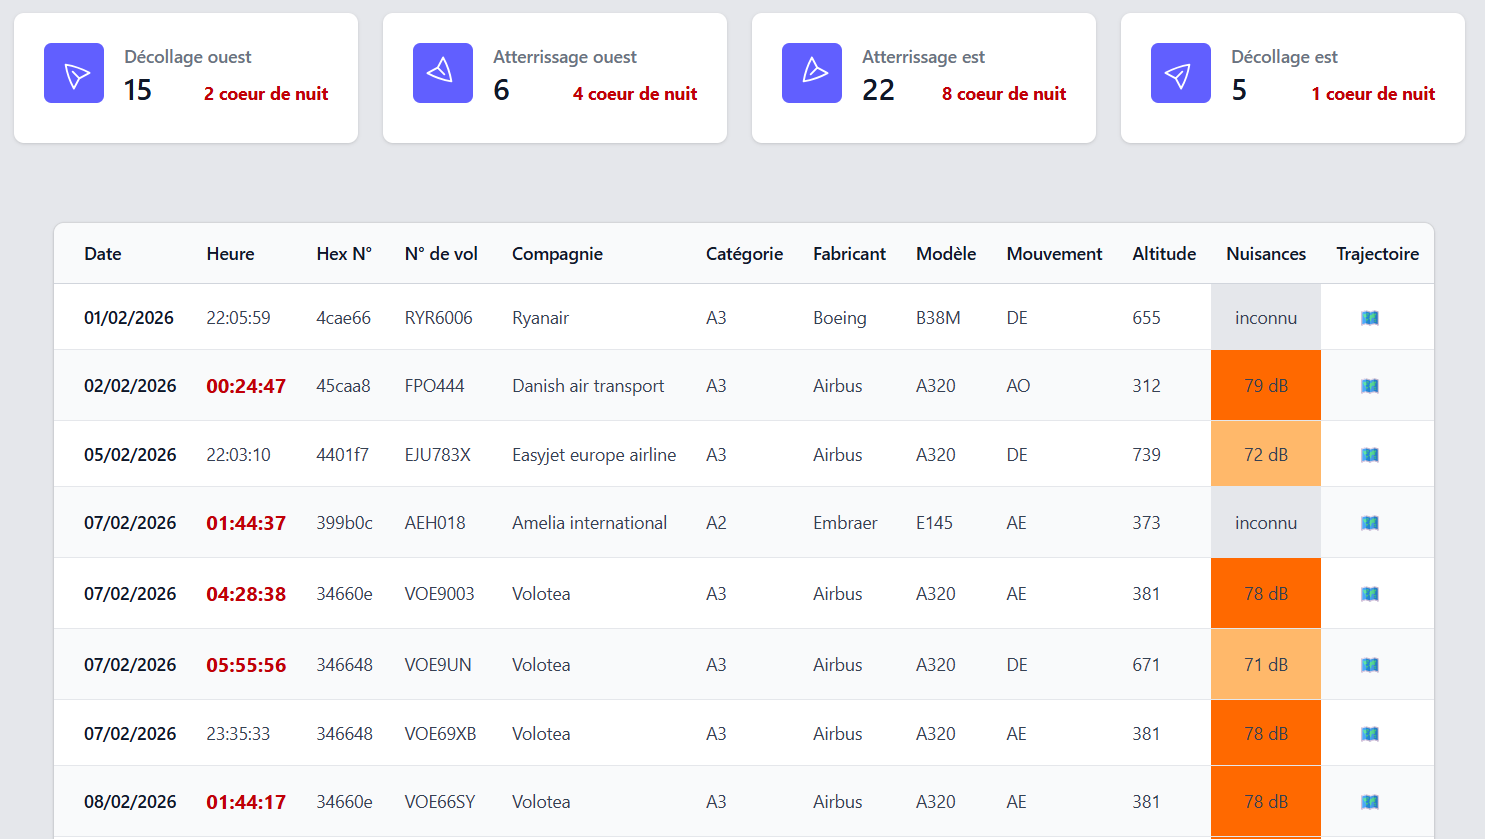Open the trajectory for flight AEH018
The width and height of the screenshot is (1485, 839).
[x=1370, y=522]
